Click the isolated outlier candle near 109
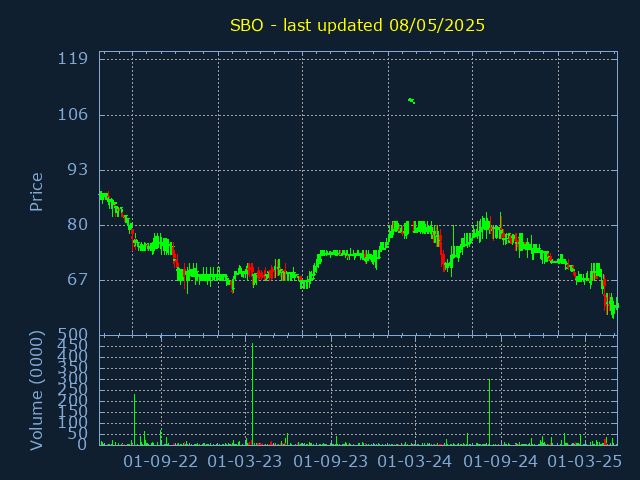Viewport: 640px width, 480px height. point(411,101)
